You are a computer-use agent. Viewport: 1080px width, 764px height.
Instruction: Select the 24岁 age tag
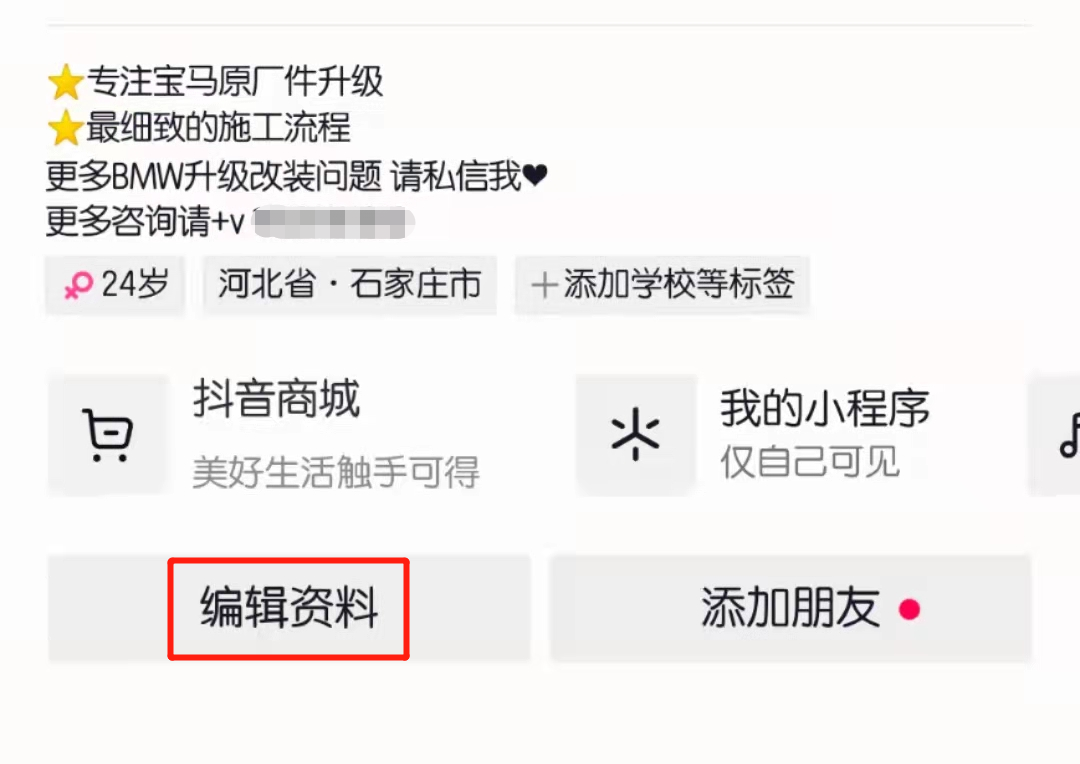(116, 285)
